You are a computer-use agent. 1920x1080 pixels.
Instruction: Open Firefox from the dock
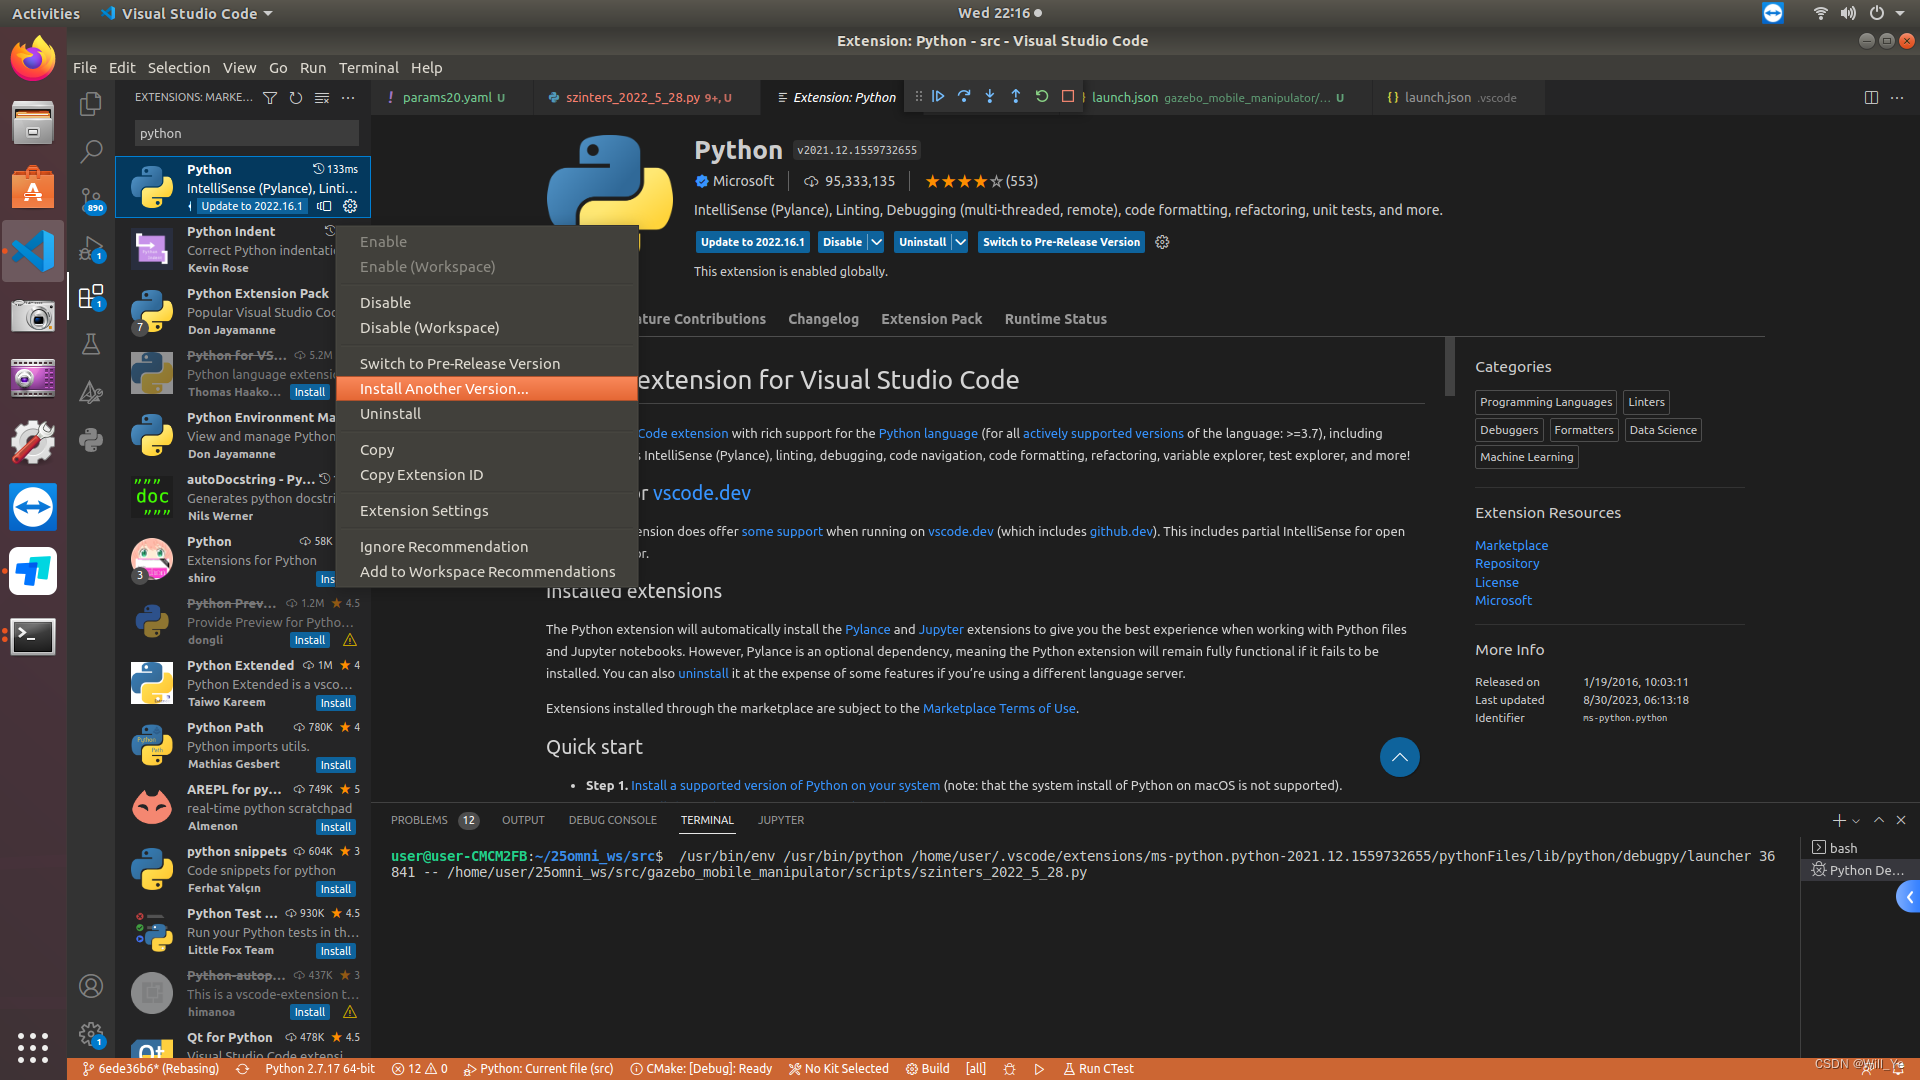pos(33,59)
